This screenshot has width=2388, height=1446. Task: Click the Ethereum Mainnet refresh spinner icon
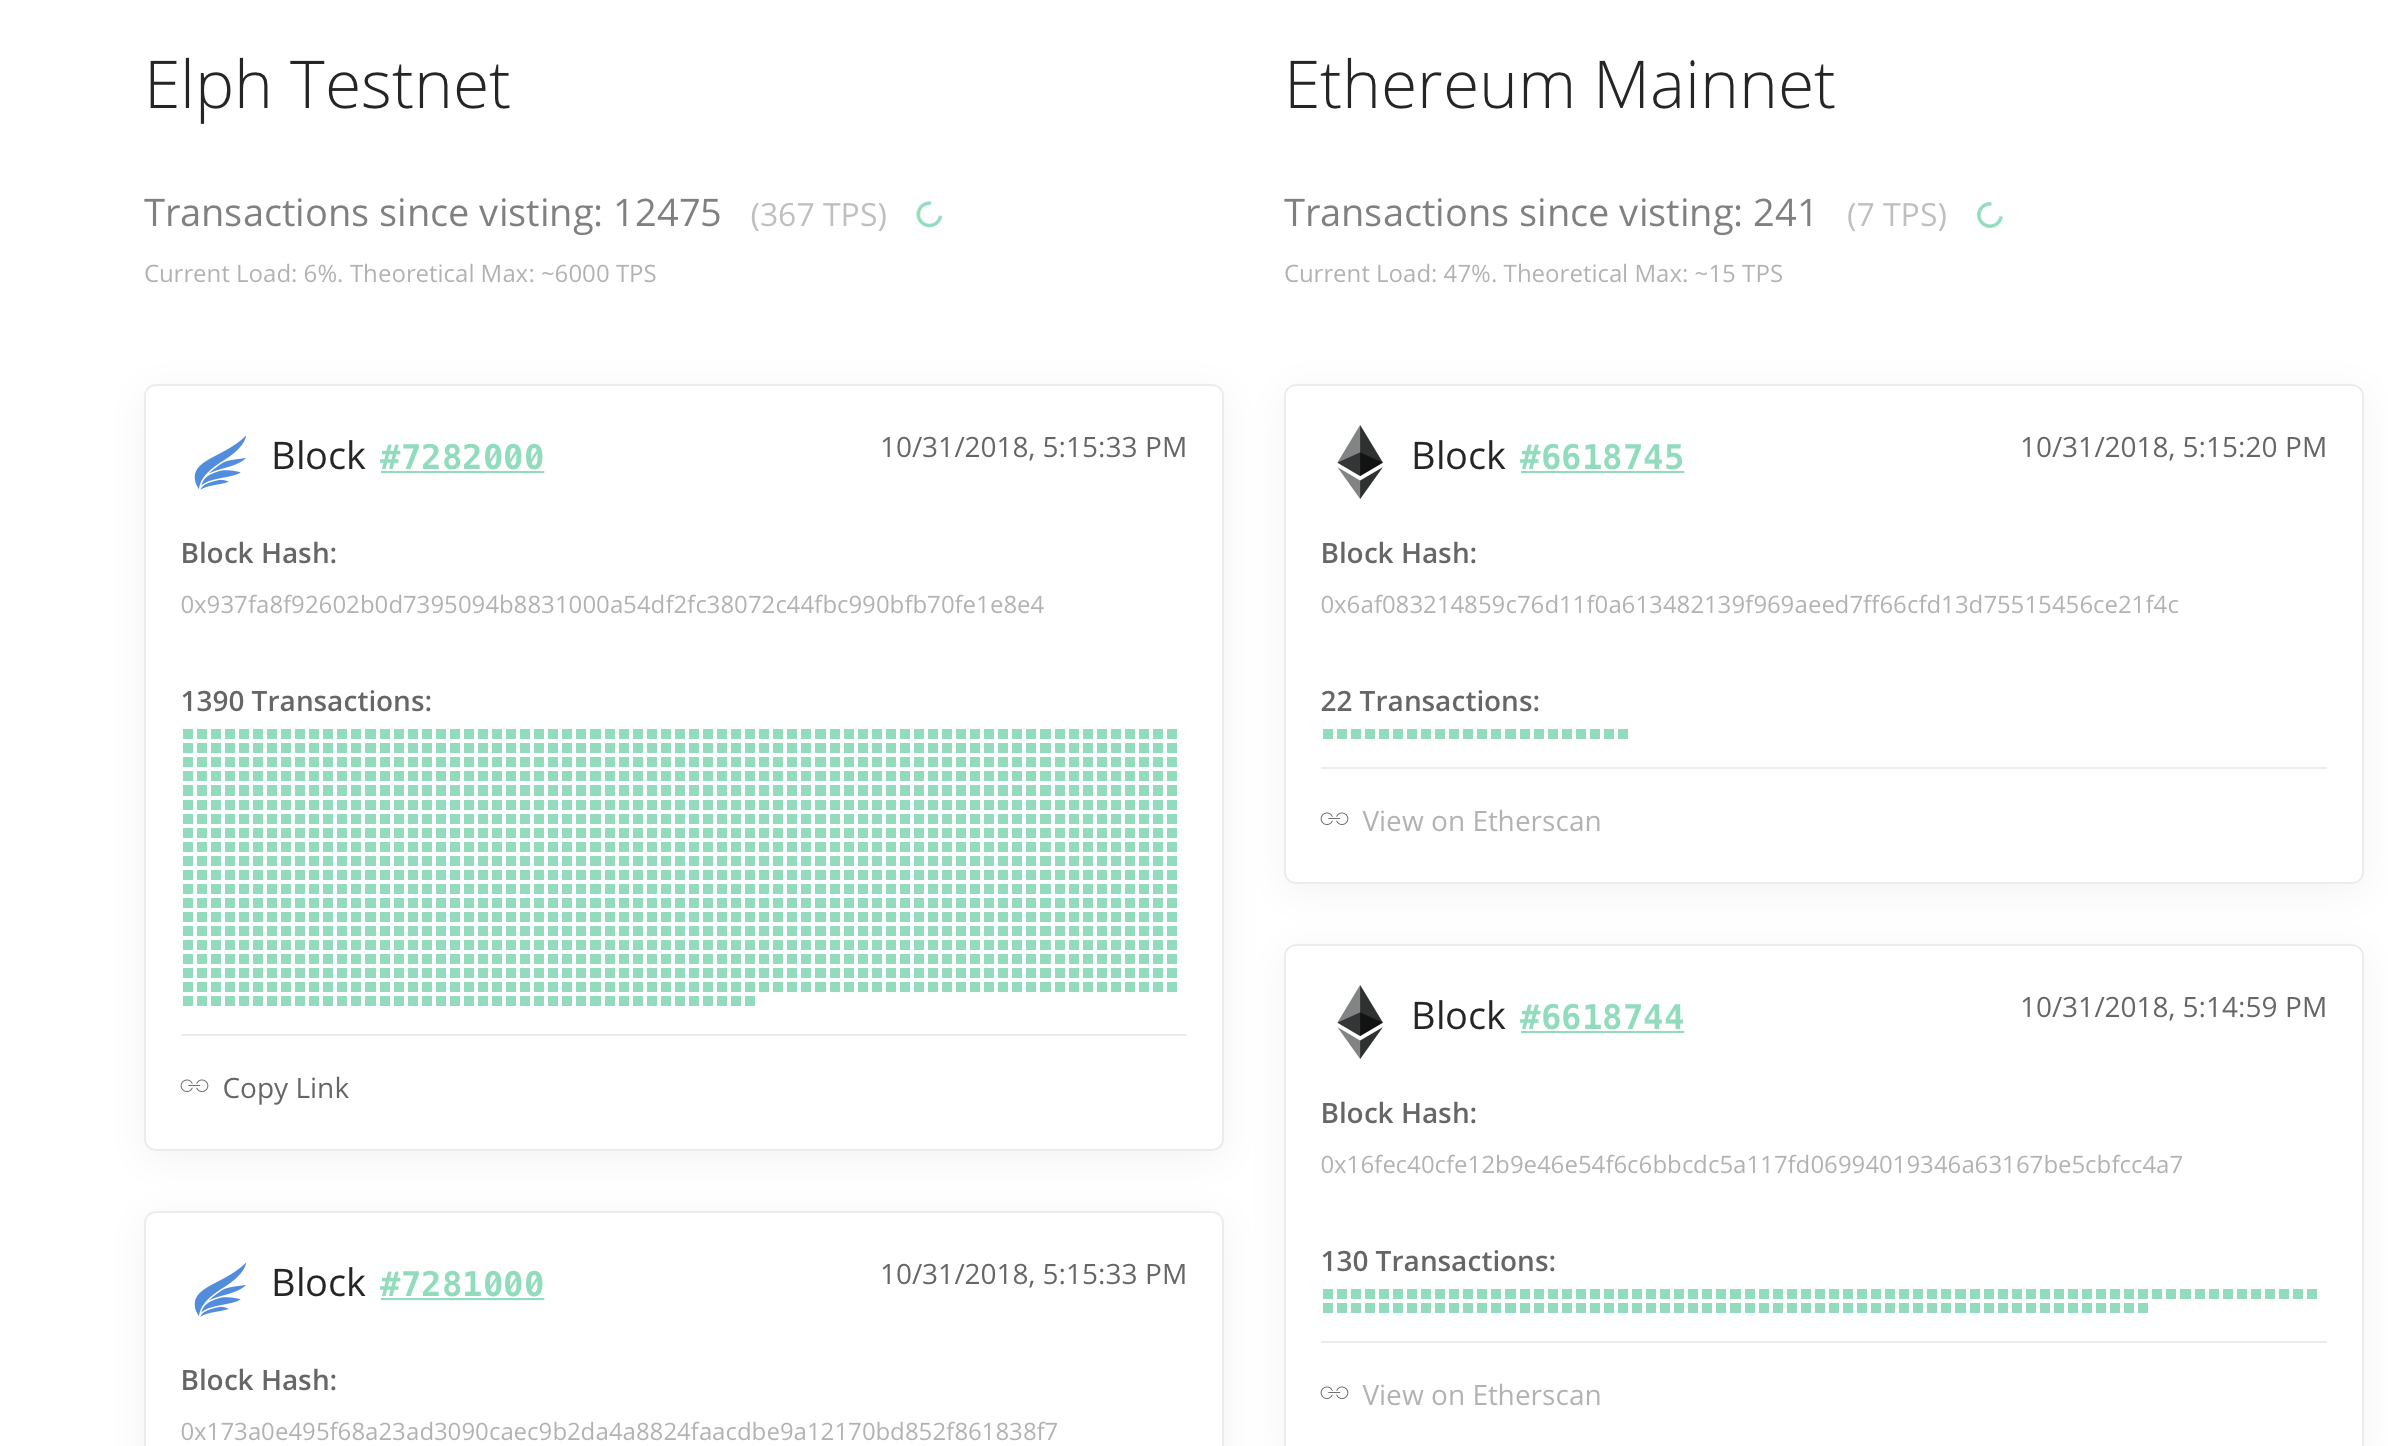point(1990,215)
